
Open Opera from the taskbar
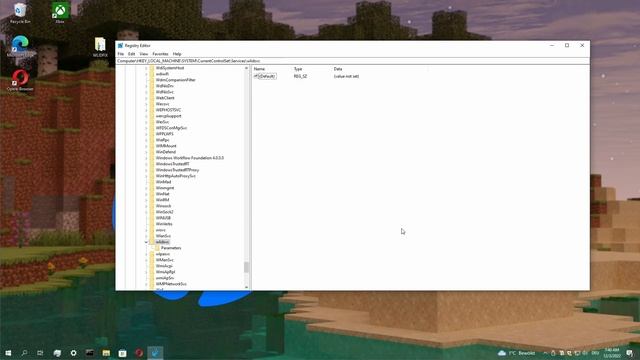(x=139, y=353)
